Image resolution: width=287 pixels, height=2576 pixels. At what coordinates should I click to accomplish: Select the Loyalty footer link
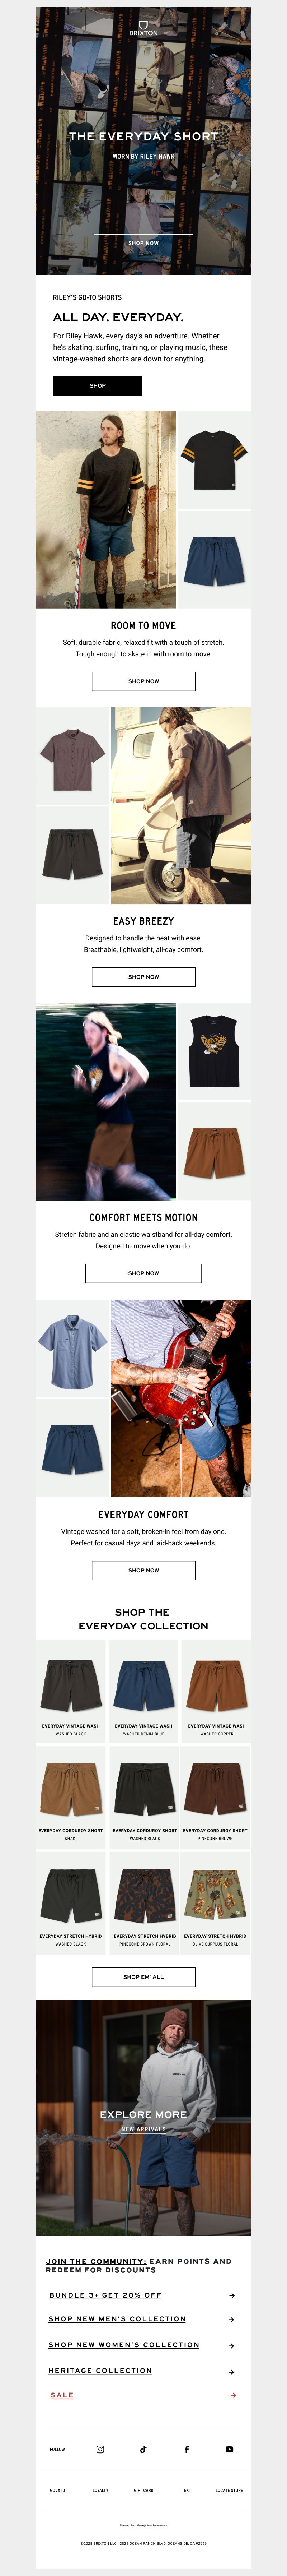click(x=100, y=2490)
